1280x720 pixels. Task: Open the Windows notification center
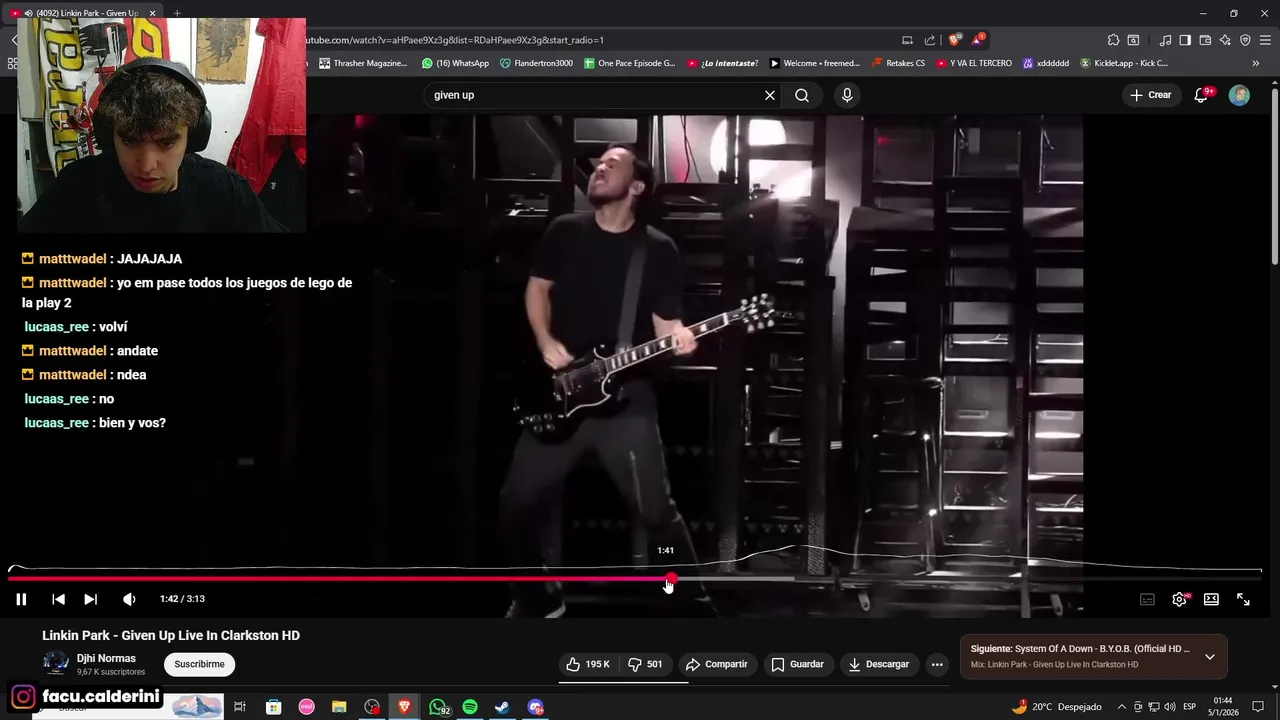[1258, 707]
